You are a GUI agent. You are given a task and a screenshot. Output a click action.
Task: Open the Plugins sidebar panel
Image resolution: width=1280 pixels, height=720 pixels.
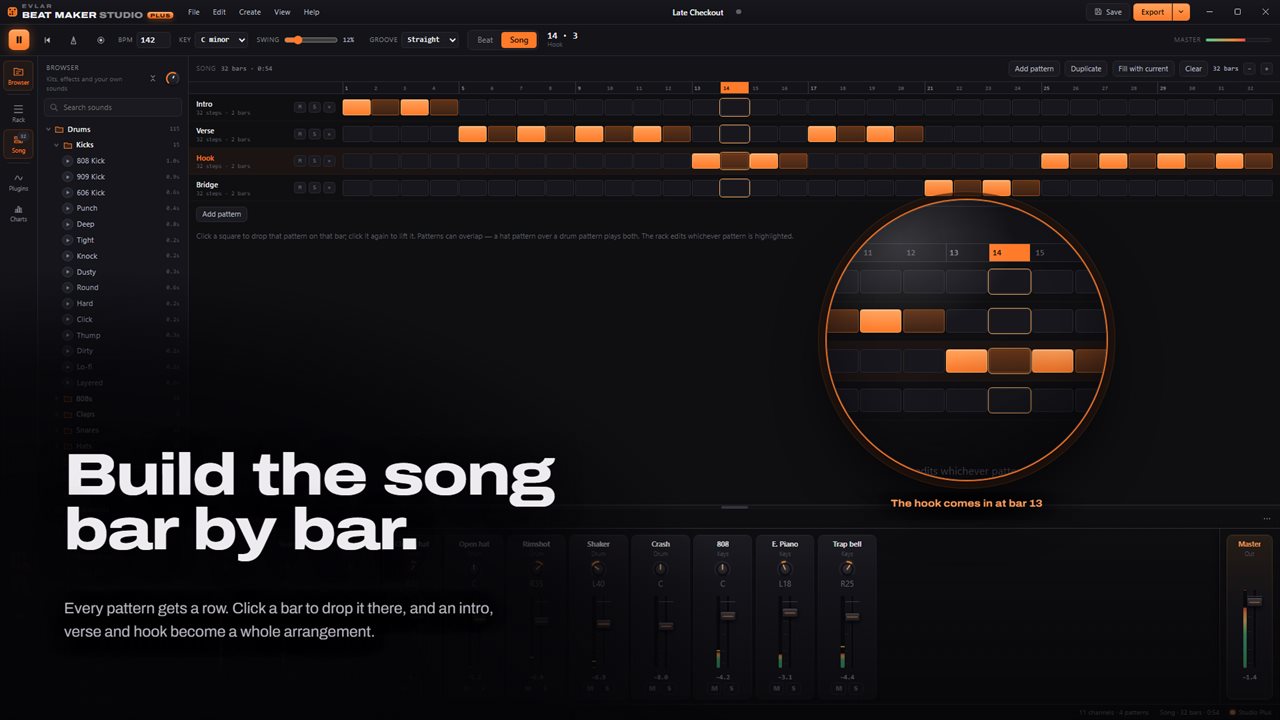tap(19, 181)
